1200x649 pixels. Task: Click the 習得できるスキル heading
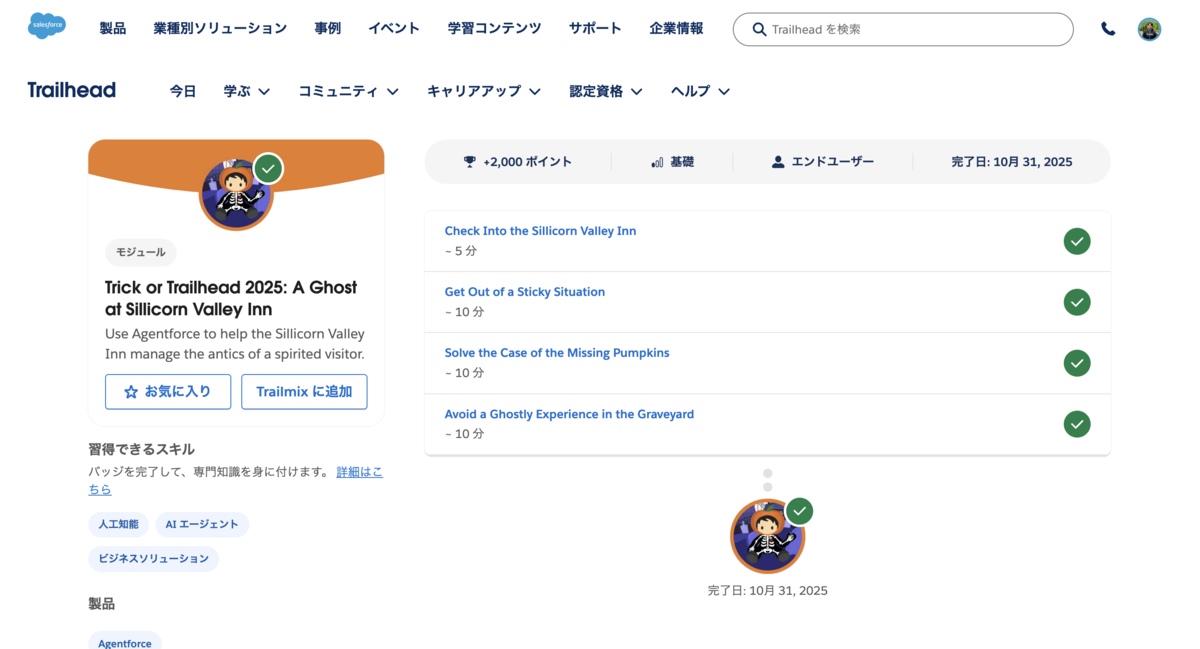tap(141, 449)
